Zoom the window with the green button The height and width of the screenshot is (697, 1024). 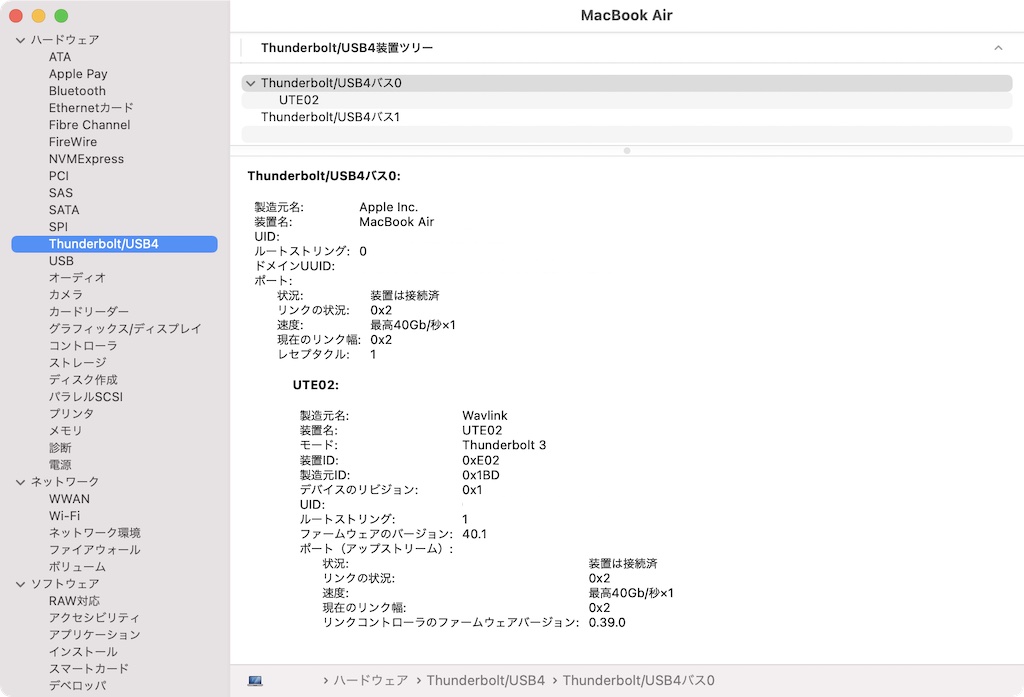tap(61, 16)
